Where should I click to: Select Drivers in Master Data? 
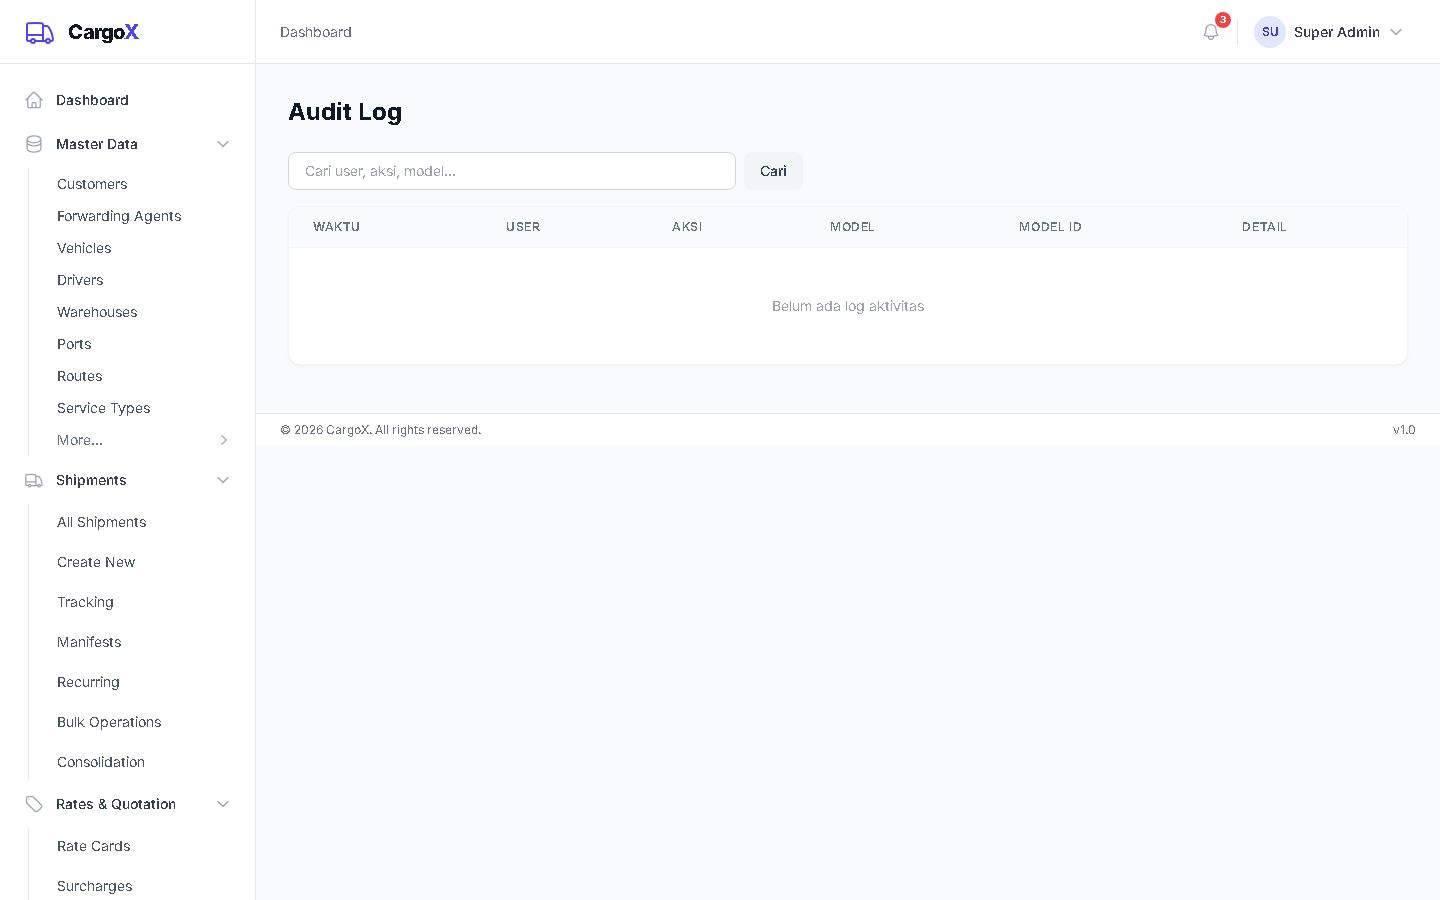click(x=80, y=280)
